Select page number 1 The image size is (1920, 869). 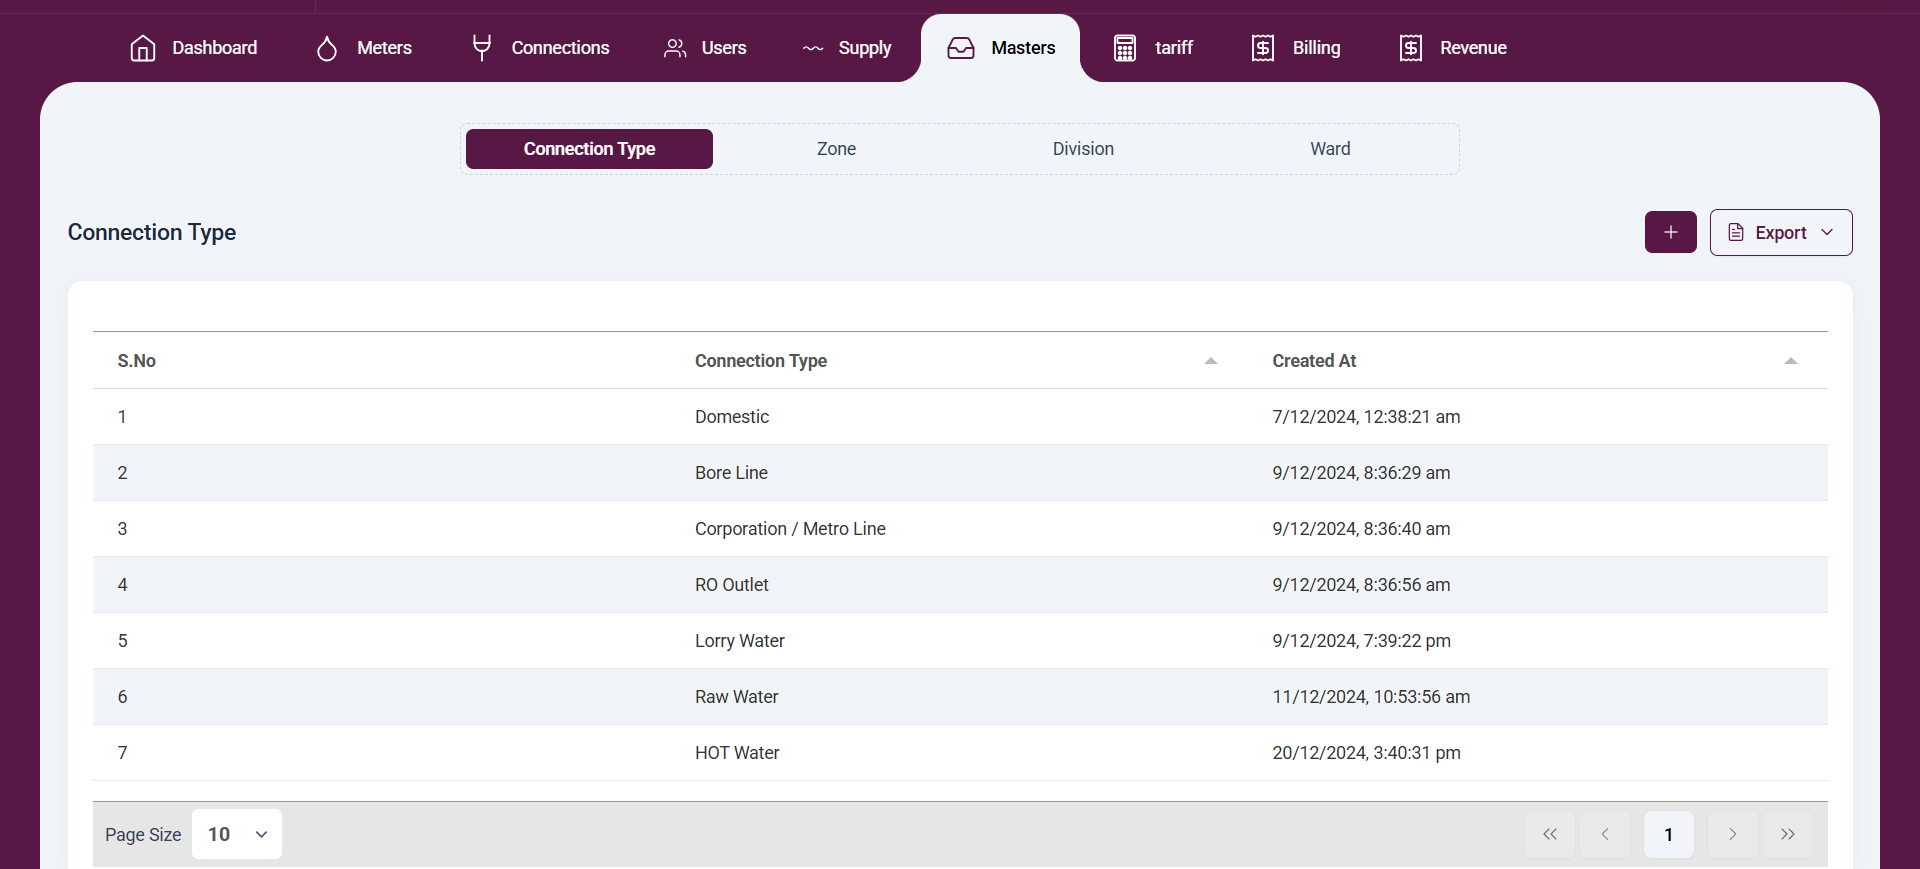1668,834
